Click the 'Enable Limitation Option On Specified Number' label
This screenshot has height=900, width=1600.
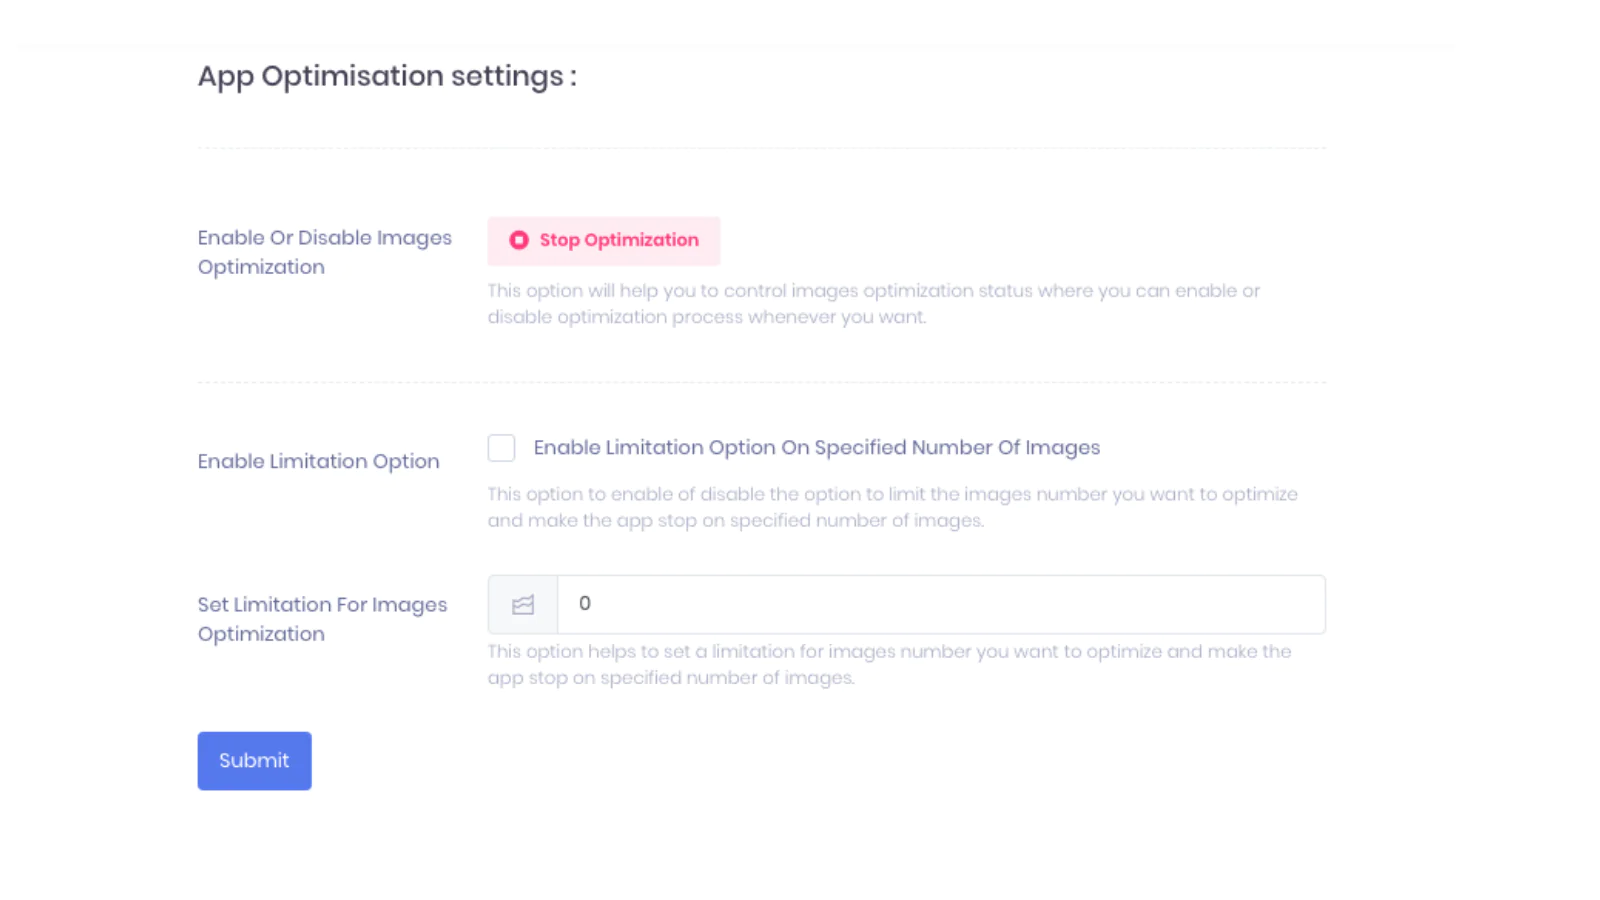coord(816,448)
